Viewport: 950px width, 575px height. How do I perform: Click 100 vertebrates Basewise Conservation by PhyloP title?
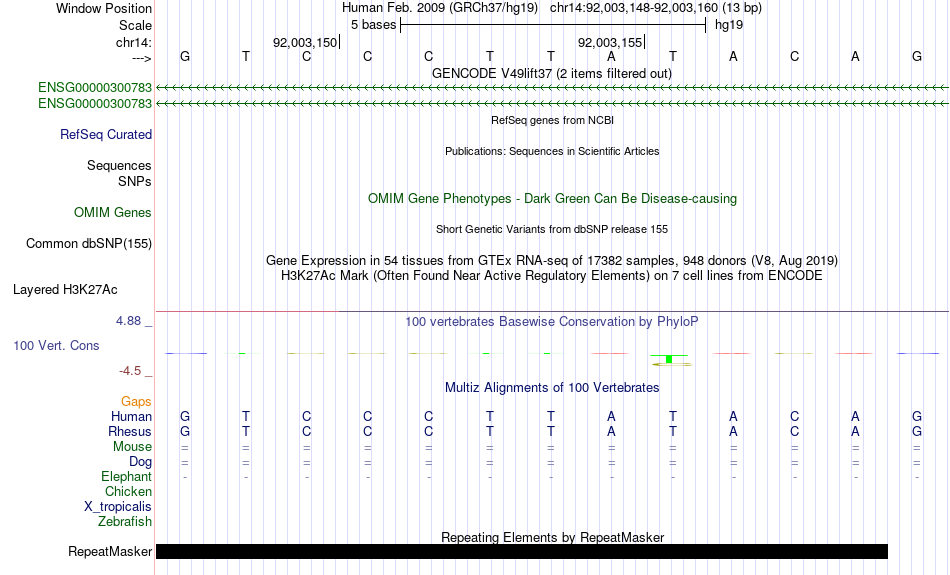552,322
